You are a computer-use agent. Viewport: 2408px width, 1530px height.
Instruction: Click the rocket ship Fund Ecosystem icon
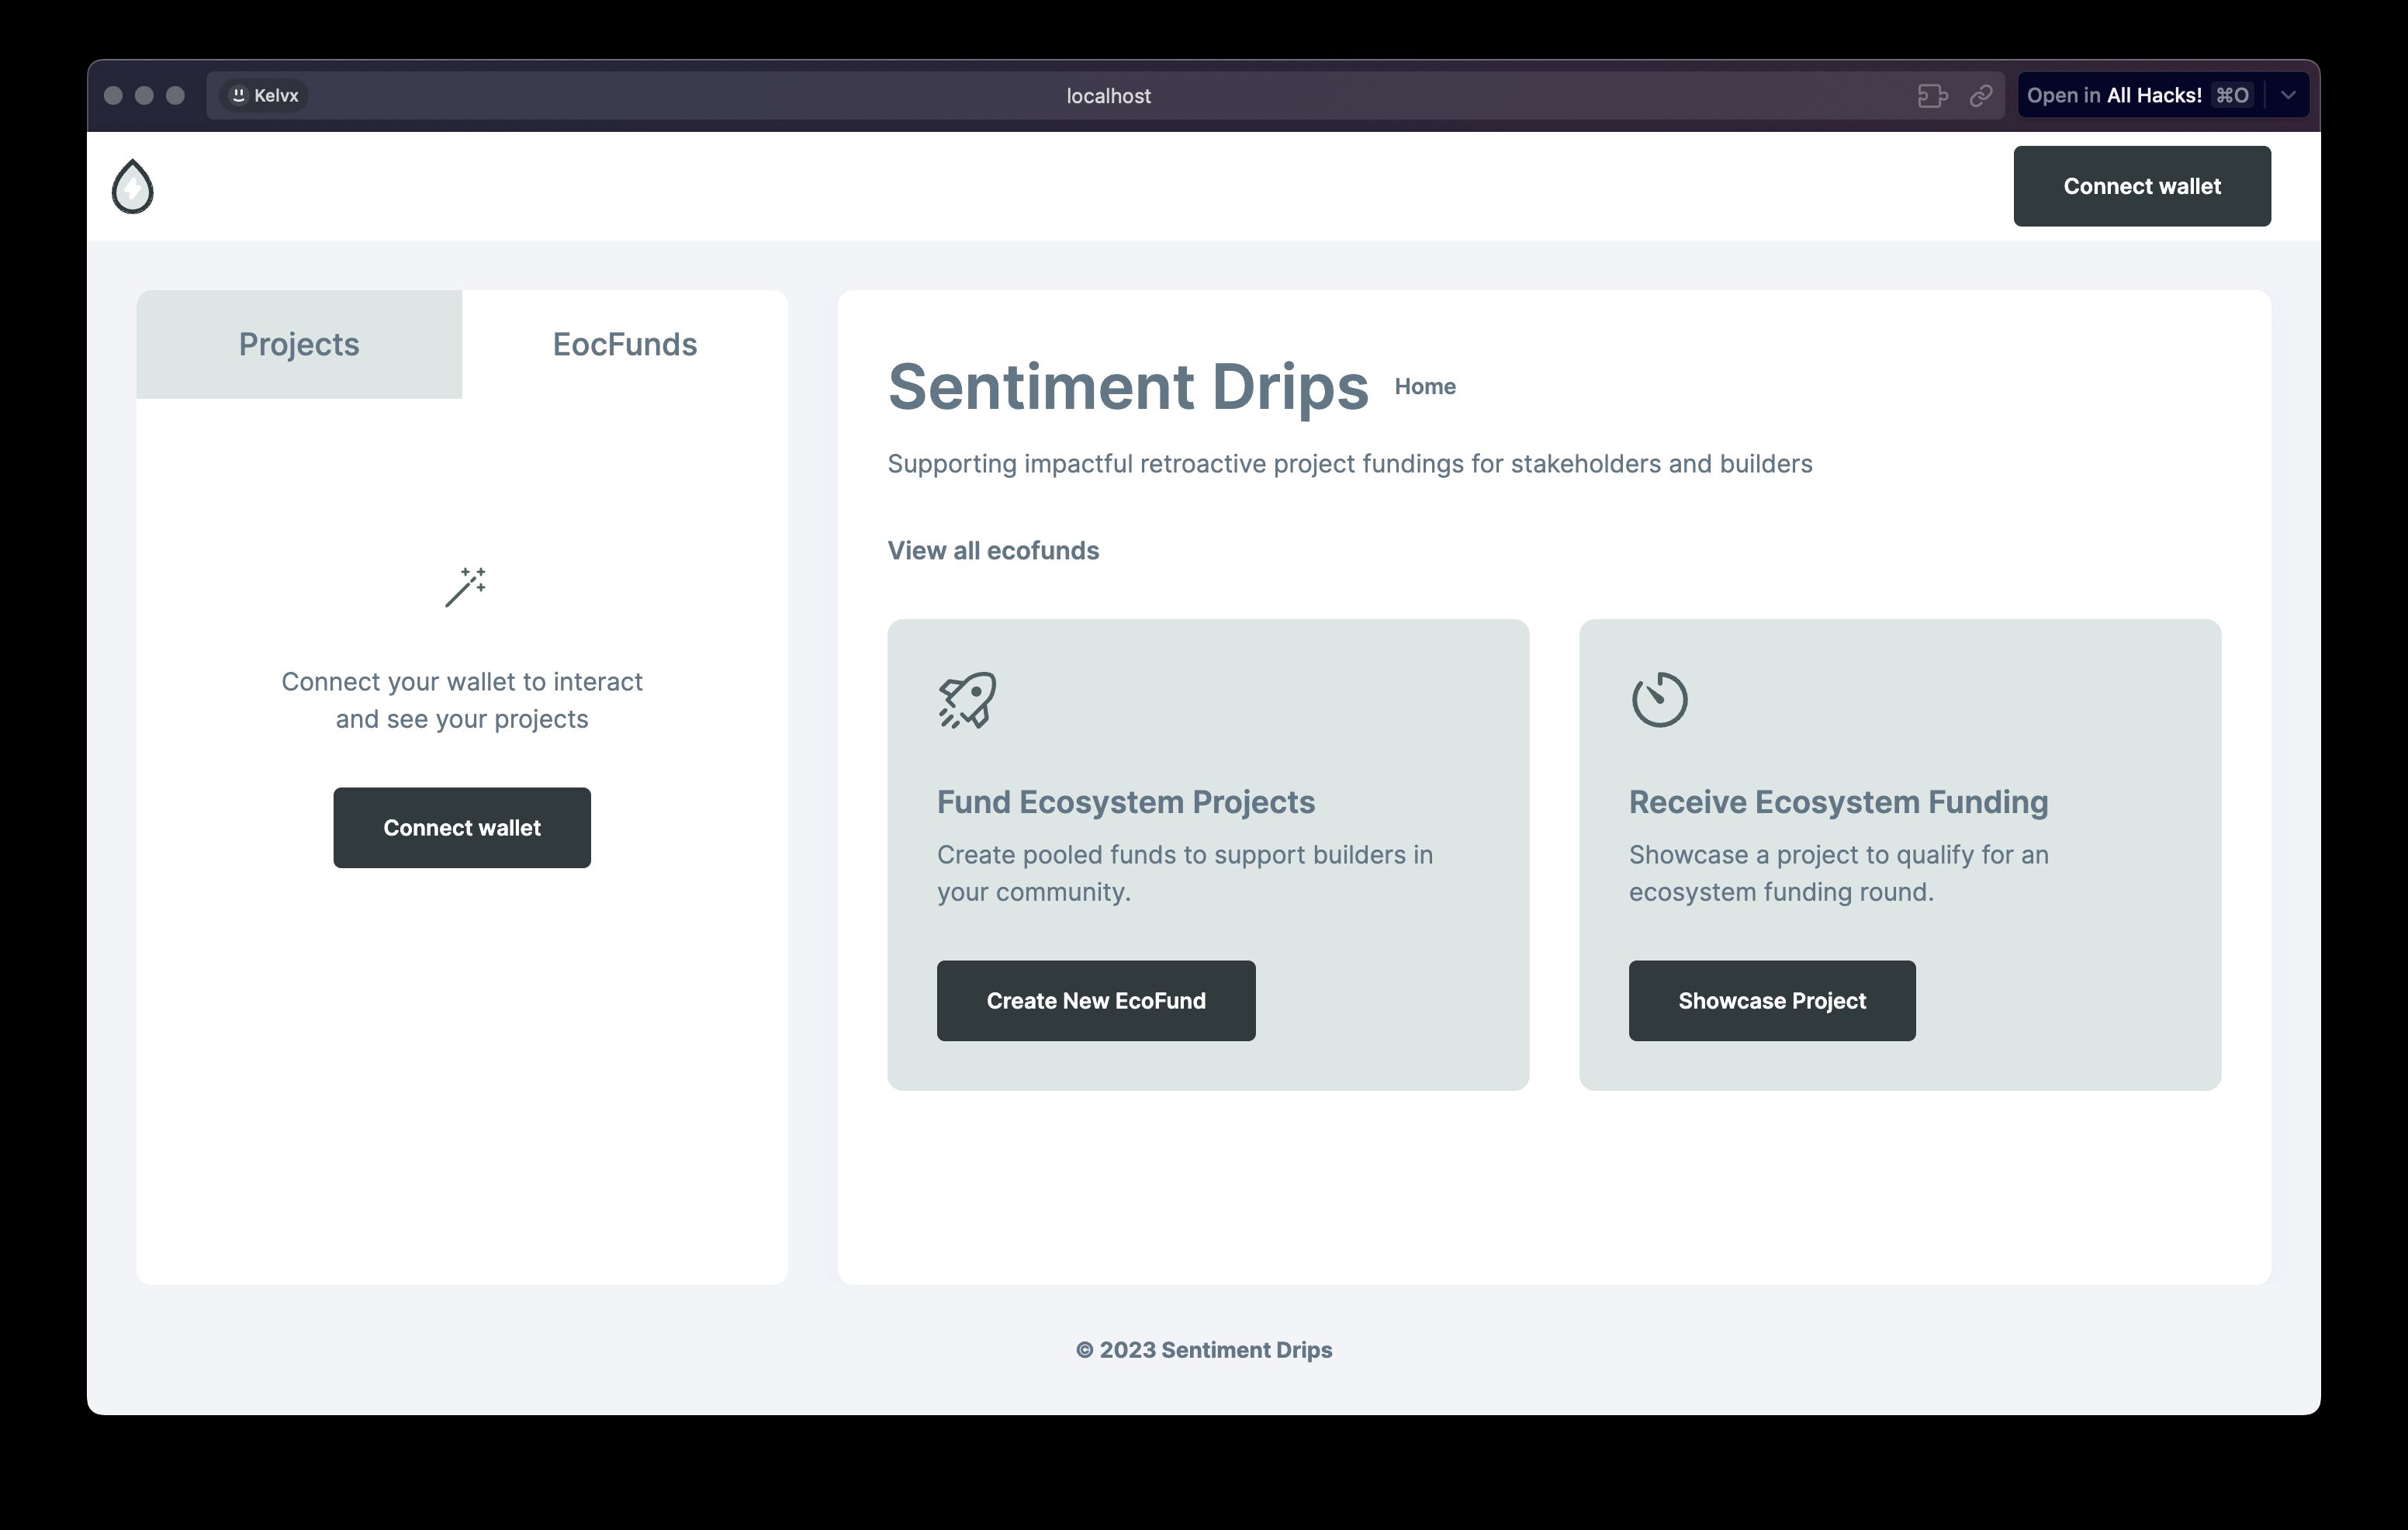click(x=965, y=698)
